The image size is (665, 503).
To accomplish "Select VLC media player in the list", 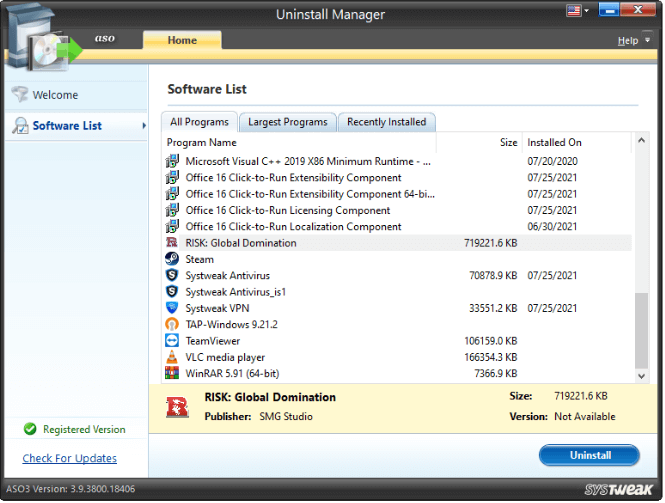I will [x=398, y=357].
